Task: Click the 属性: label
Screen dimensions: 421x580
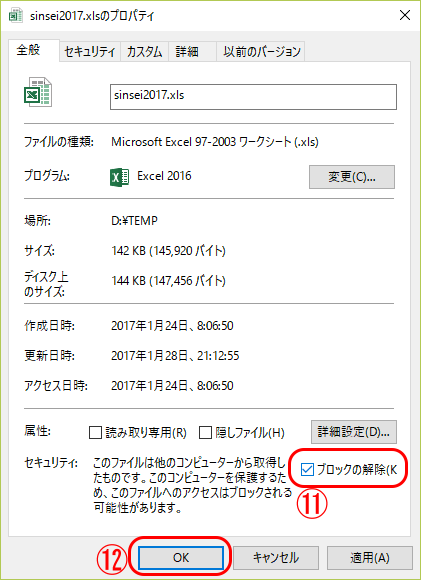Action: [38, 431]
